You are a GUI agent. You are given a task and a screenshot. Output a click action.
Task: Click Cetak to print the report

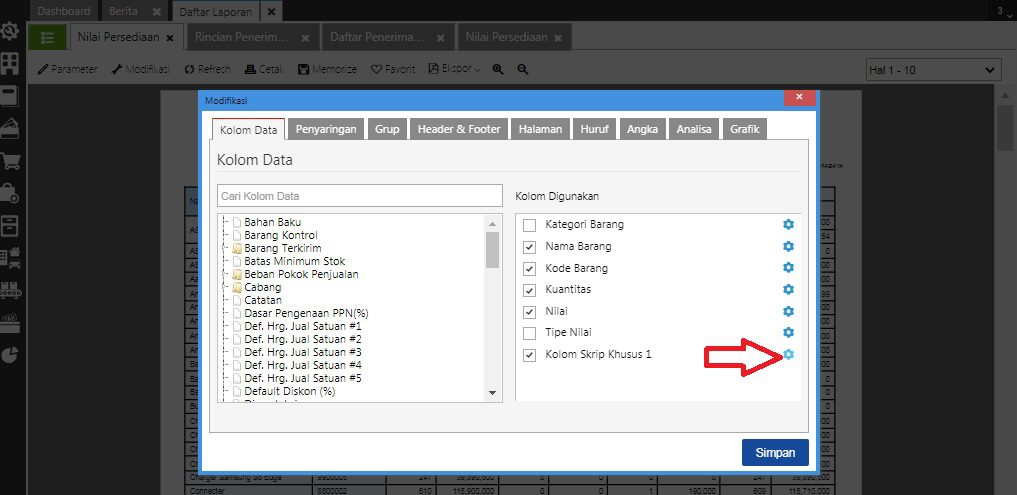tap(264, 69)
